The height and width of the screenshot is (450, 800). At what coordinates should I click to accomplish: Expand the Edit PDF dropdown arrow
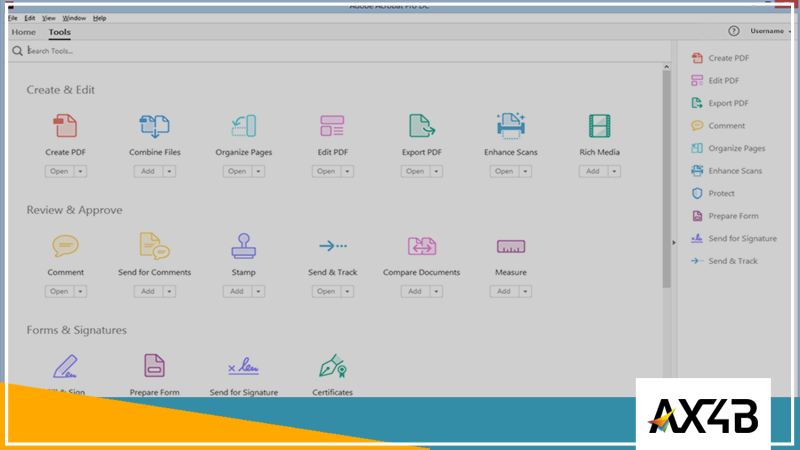(347, 171)
